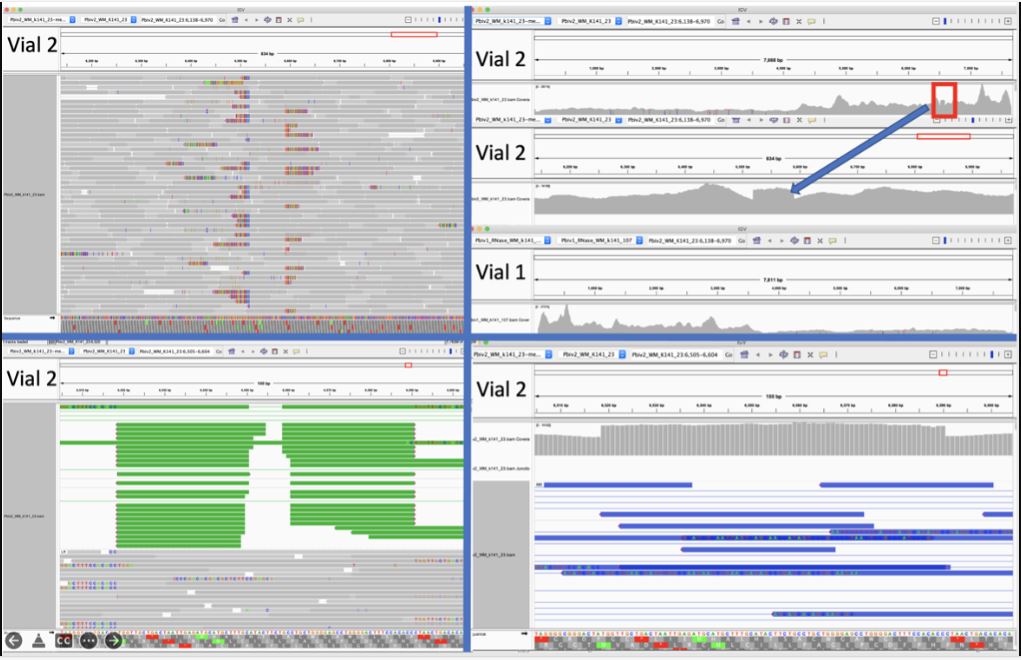Viewport: 1021px width, 660px height.
Task: Click Go button in bottom-right blue-reads window
Action: point(729,355)
